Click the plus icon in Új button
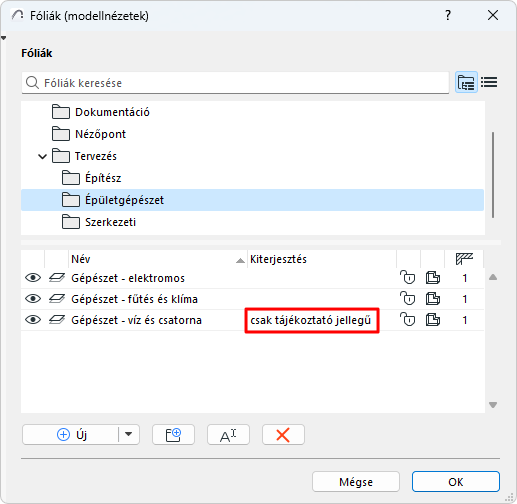The height and width of the screenshot is (504, 517). pyautogui.click(x=63, y=435)
